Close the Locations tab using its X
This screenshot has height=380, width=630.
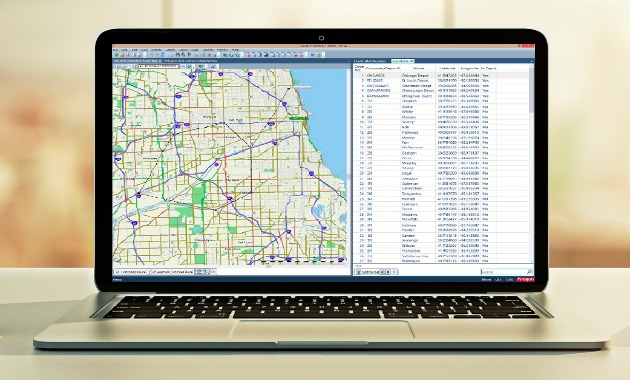412,61
